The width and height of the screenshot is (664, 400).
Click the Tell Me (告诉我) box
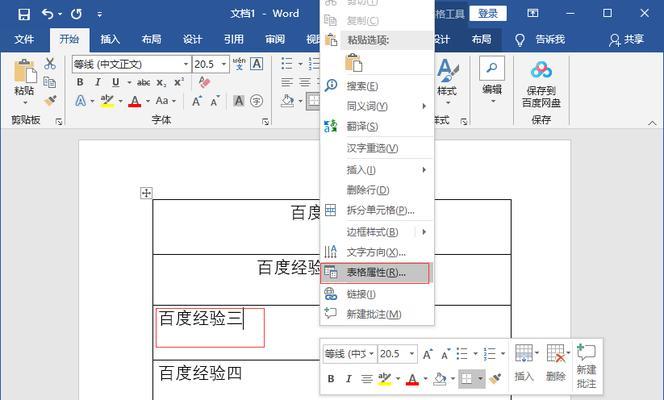coord(540,40)
